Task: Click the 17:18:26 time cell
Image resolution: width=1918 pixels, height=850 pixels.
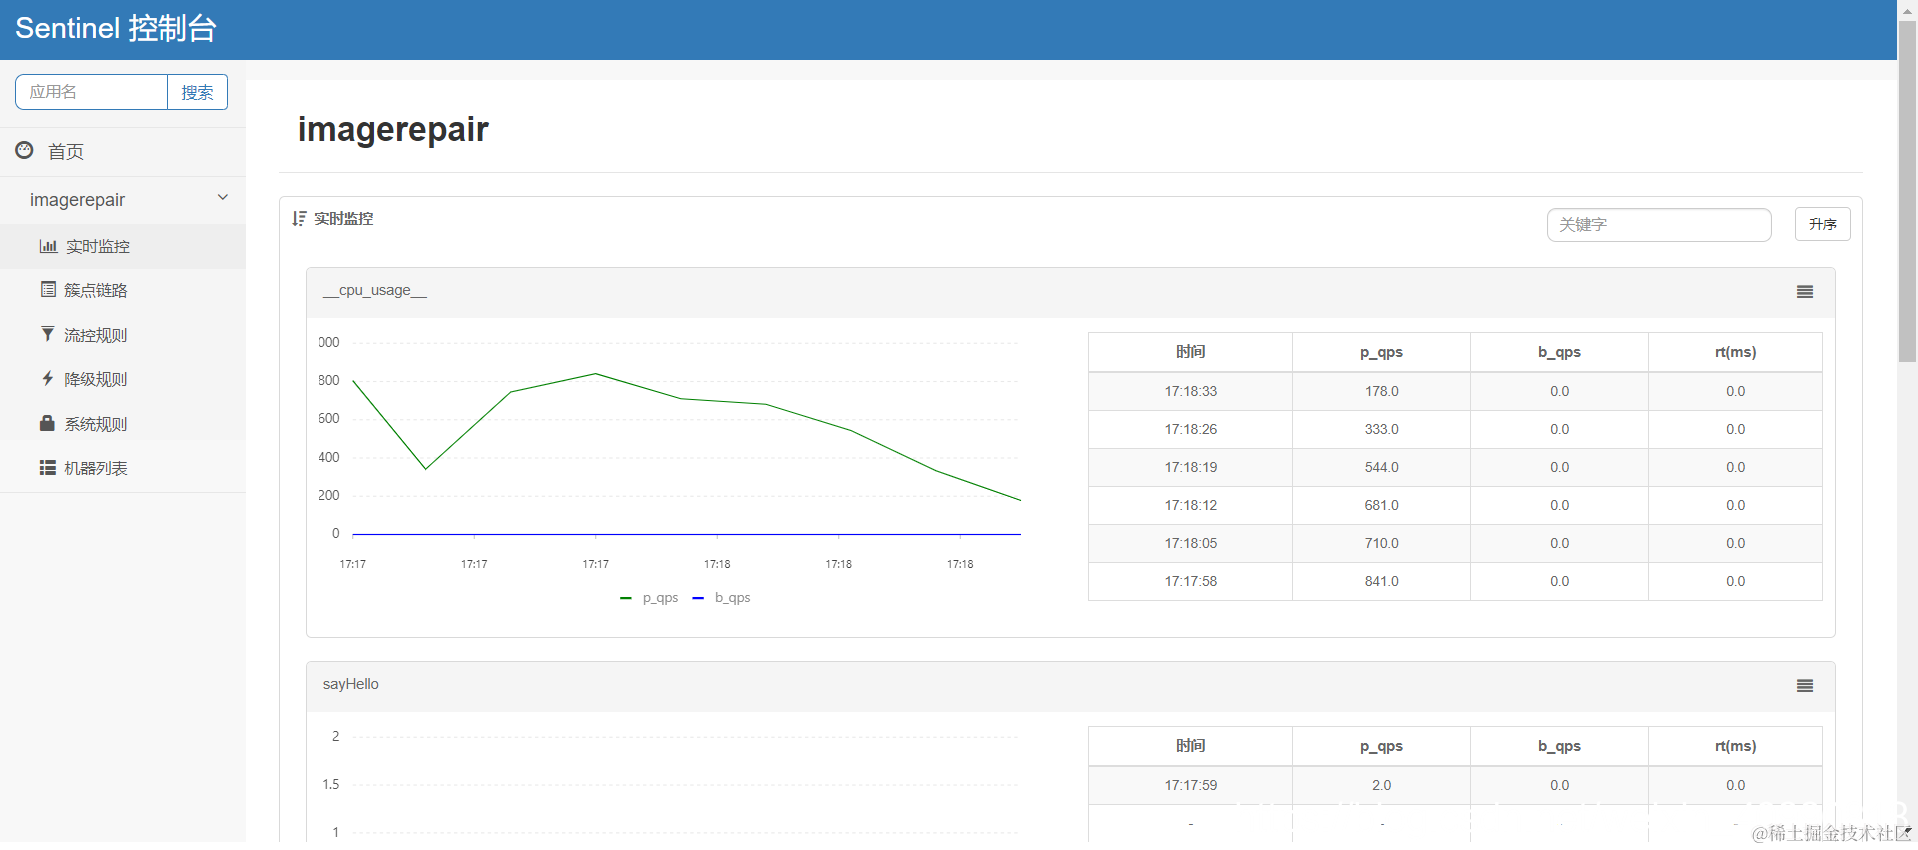Action: point(1190,429)
